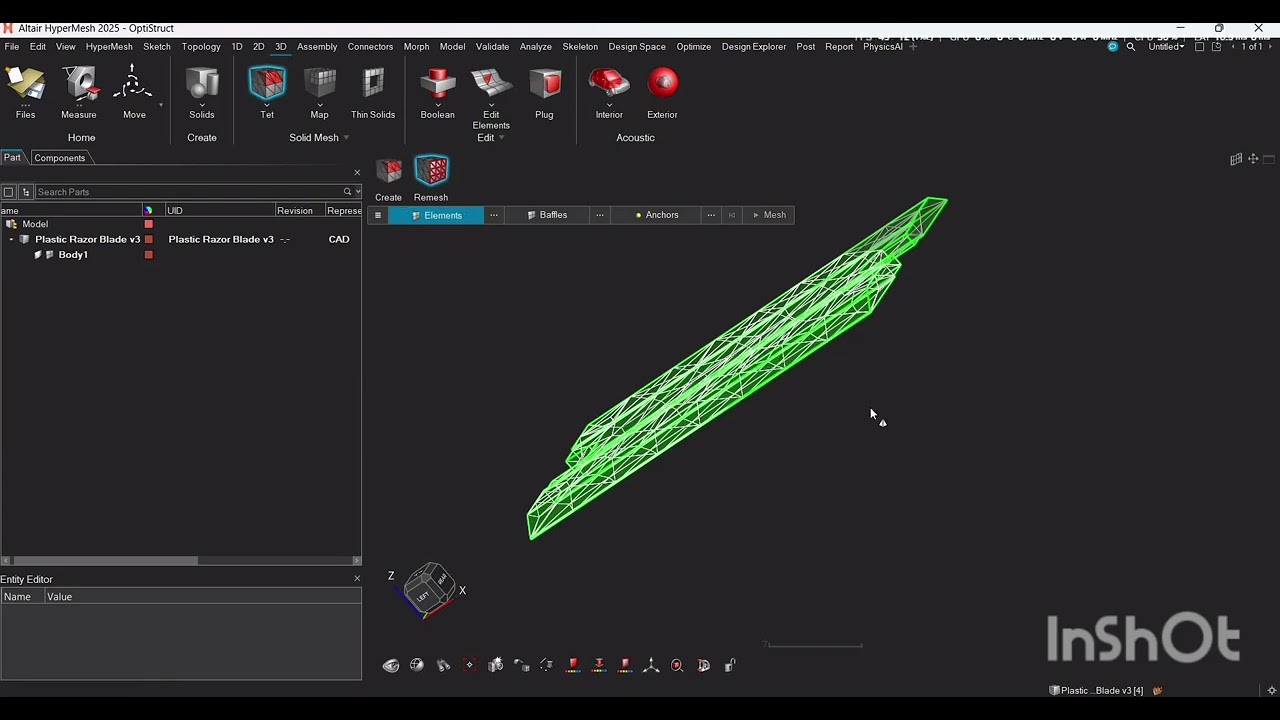1280x720 pixels.
Task: Collapse the Plastic Razor Blade v3 tree node
Action: [x=11, y=240]
